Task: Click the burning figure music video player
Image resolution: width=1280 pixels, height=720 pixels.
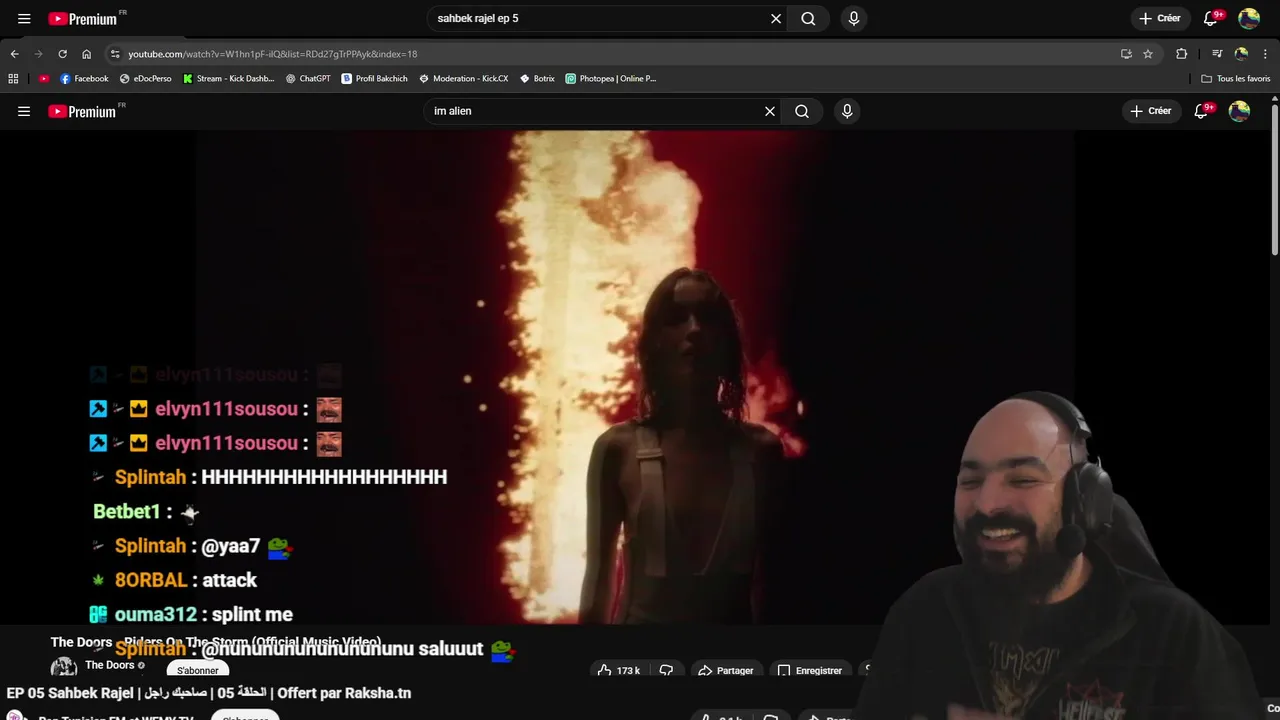Action: tap(635, 378)
